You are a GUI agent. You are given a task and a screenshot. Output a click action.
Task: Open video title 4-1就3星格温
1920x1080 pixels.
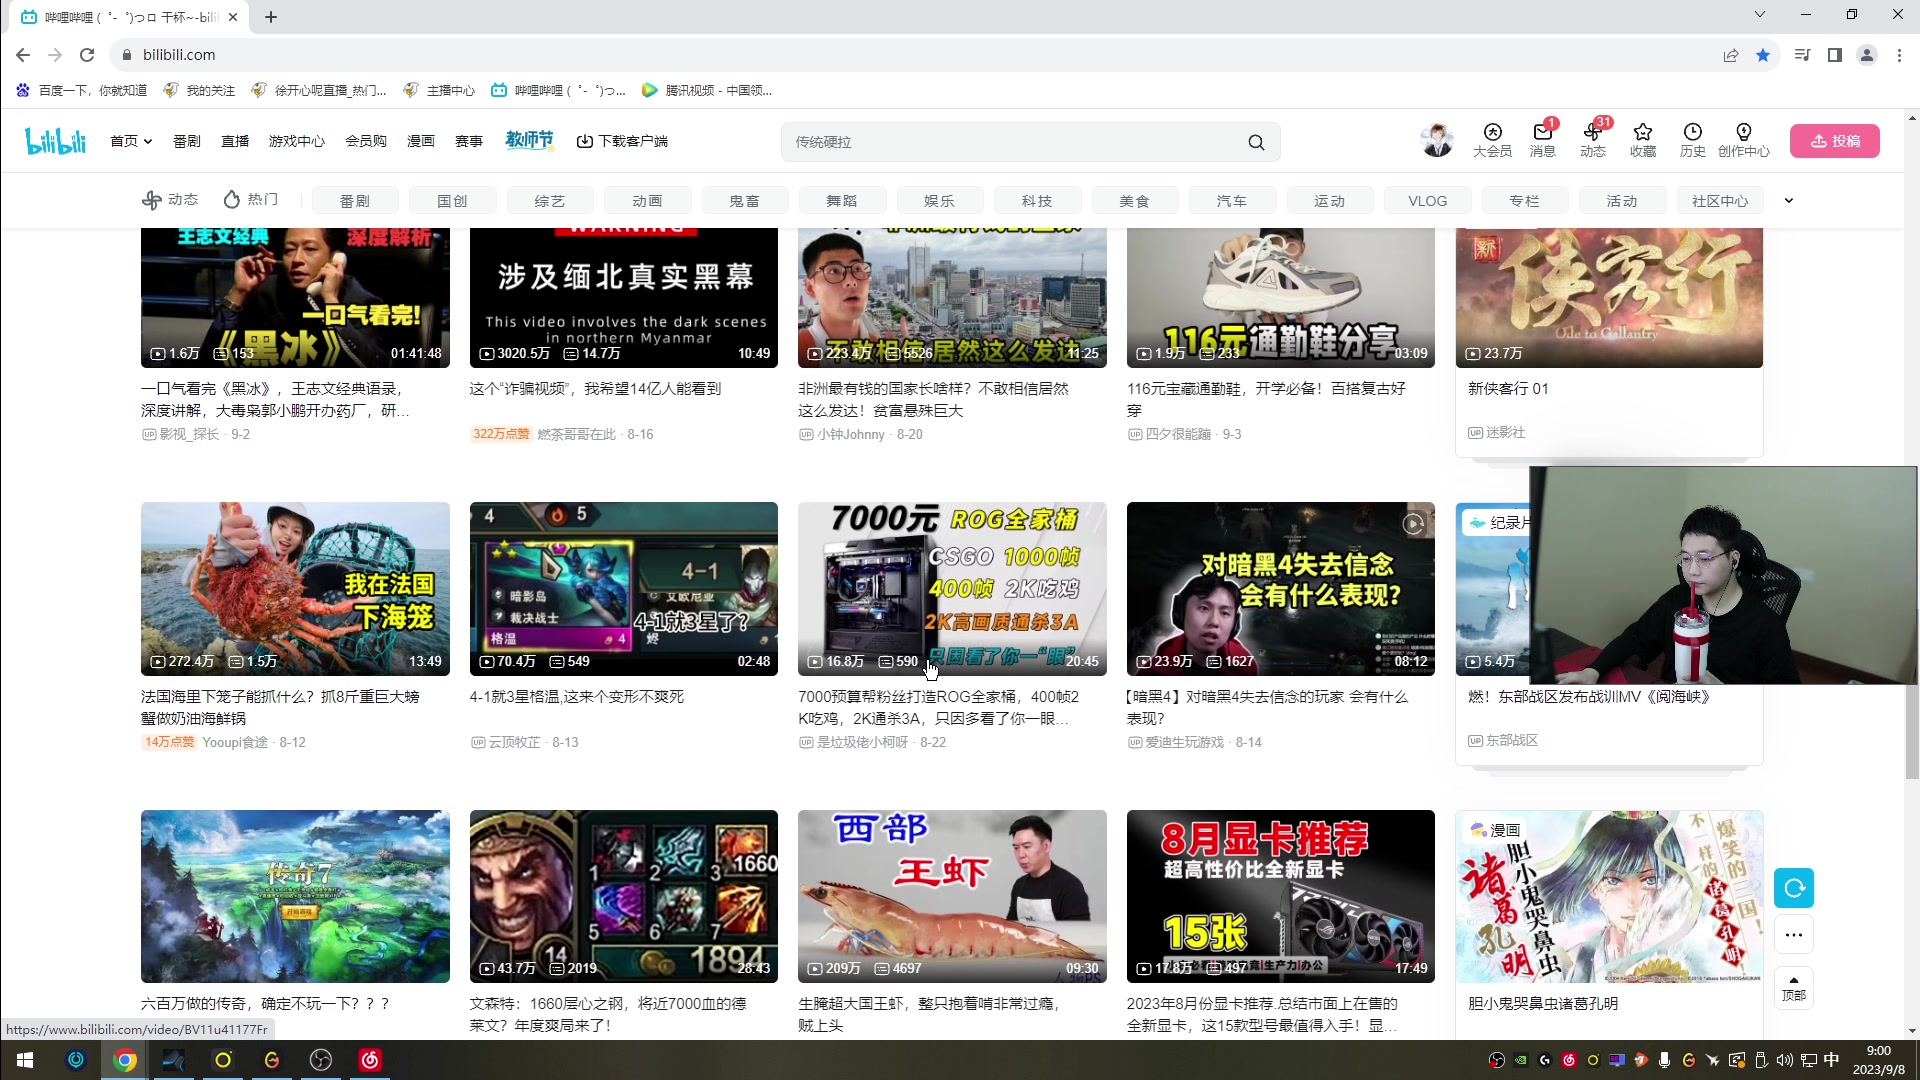pyautogui.click(x=577, y=697)
